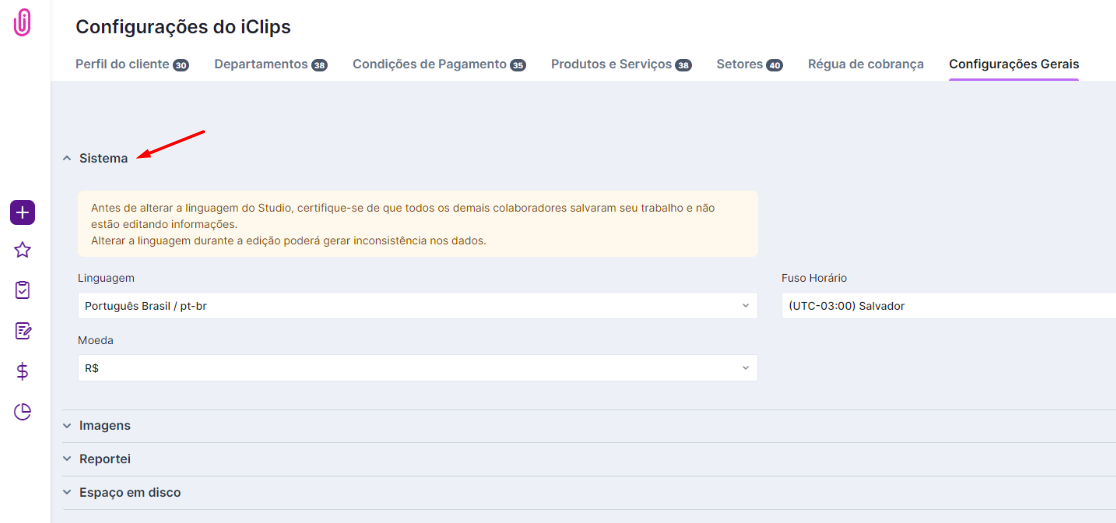Open favorites star icon in sidebar

[22, 250]
